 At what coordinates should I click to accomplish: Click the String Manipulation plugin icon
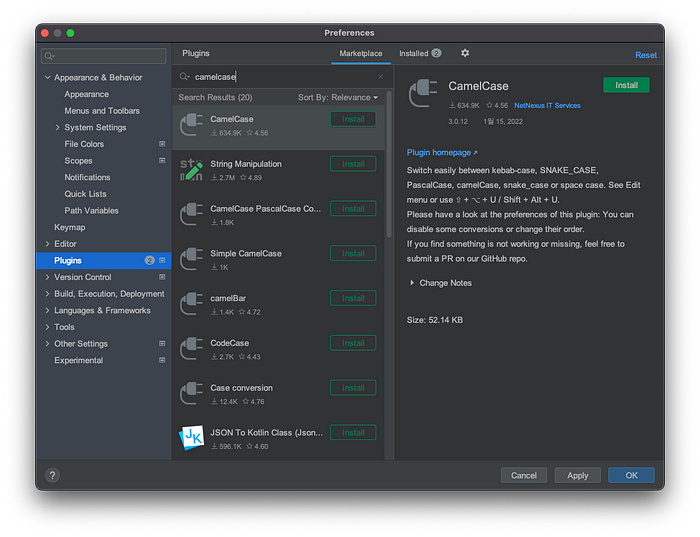(192, 170)
